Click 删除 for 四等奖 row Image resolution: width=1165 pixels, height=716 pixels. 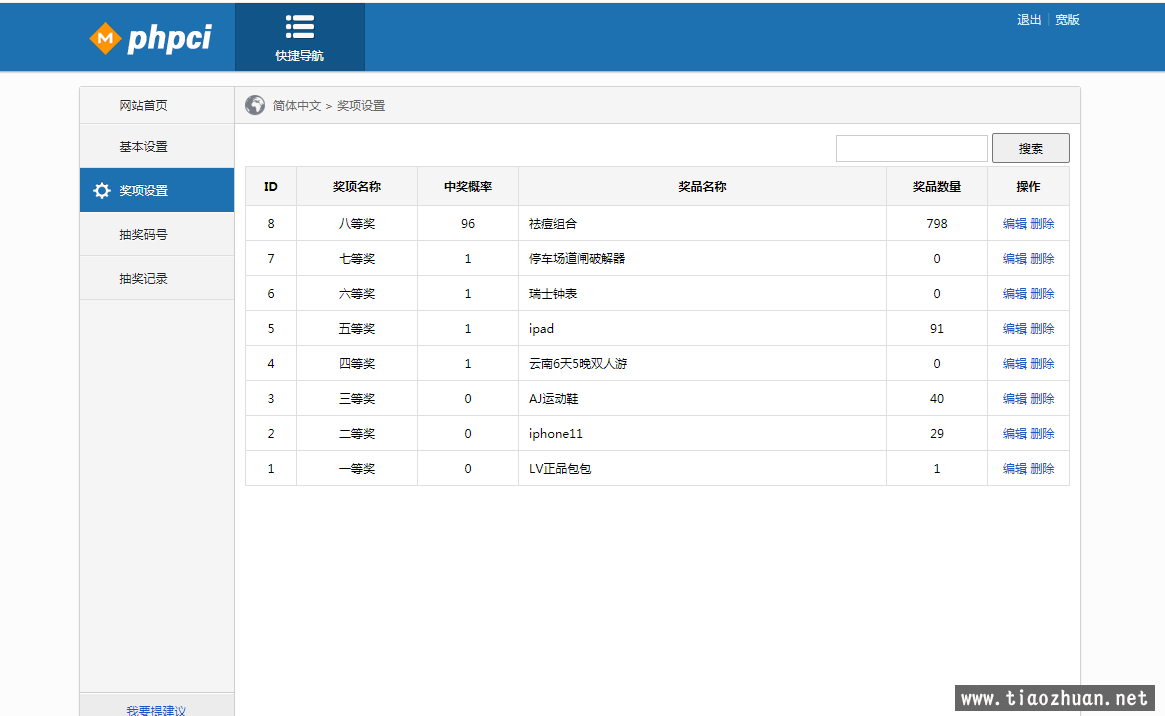[1042, 363]
